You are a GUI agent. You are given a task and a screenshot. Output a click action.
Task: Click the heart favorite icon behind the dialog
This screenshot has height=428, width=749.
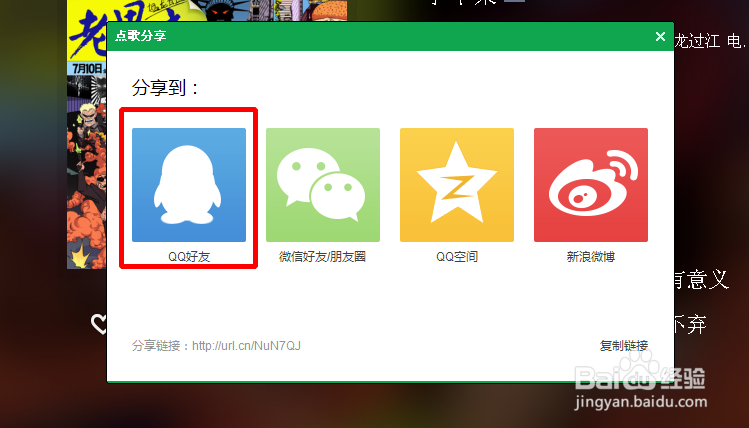pyautogui.click(x=99, y=324)
